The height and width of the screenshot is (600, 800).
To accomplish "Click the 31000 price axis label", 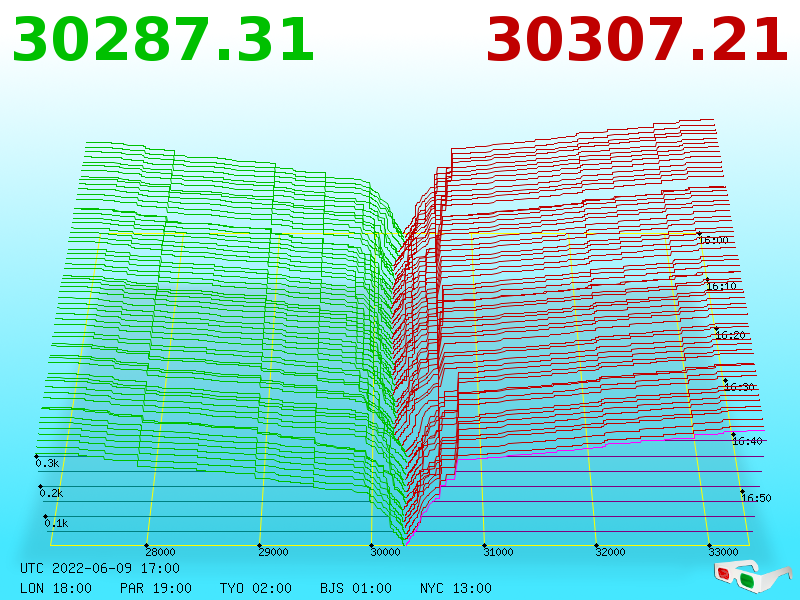I will 498,552.
